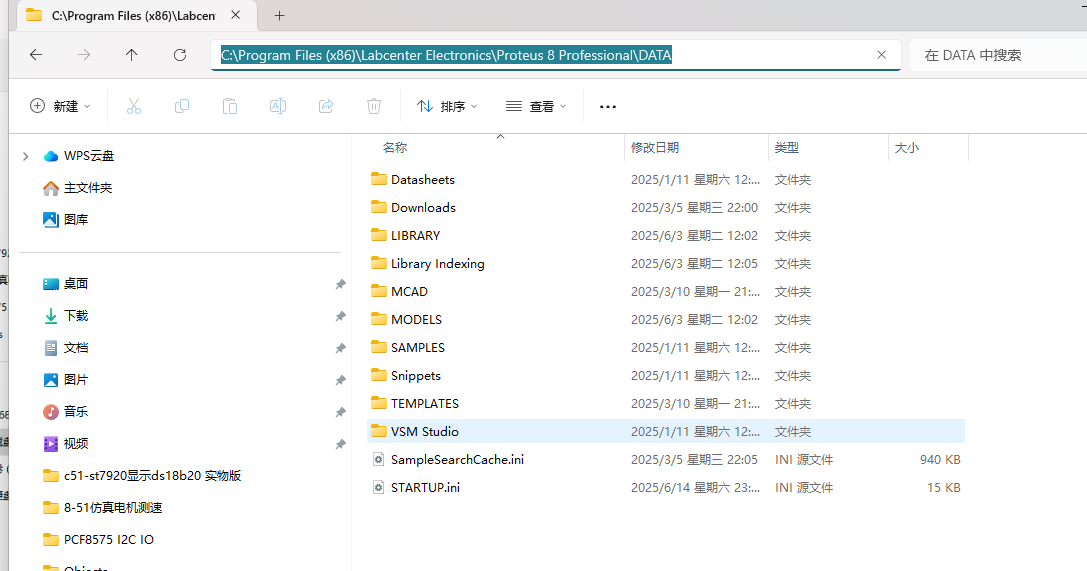Open 图片 (Pictures) quick access item

point(76,380)
